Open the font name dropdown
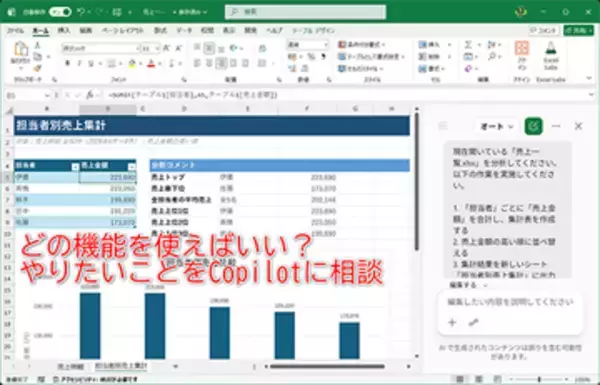This screenshot has width=600, height=385. (137, 49)
